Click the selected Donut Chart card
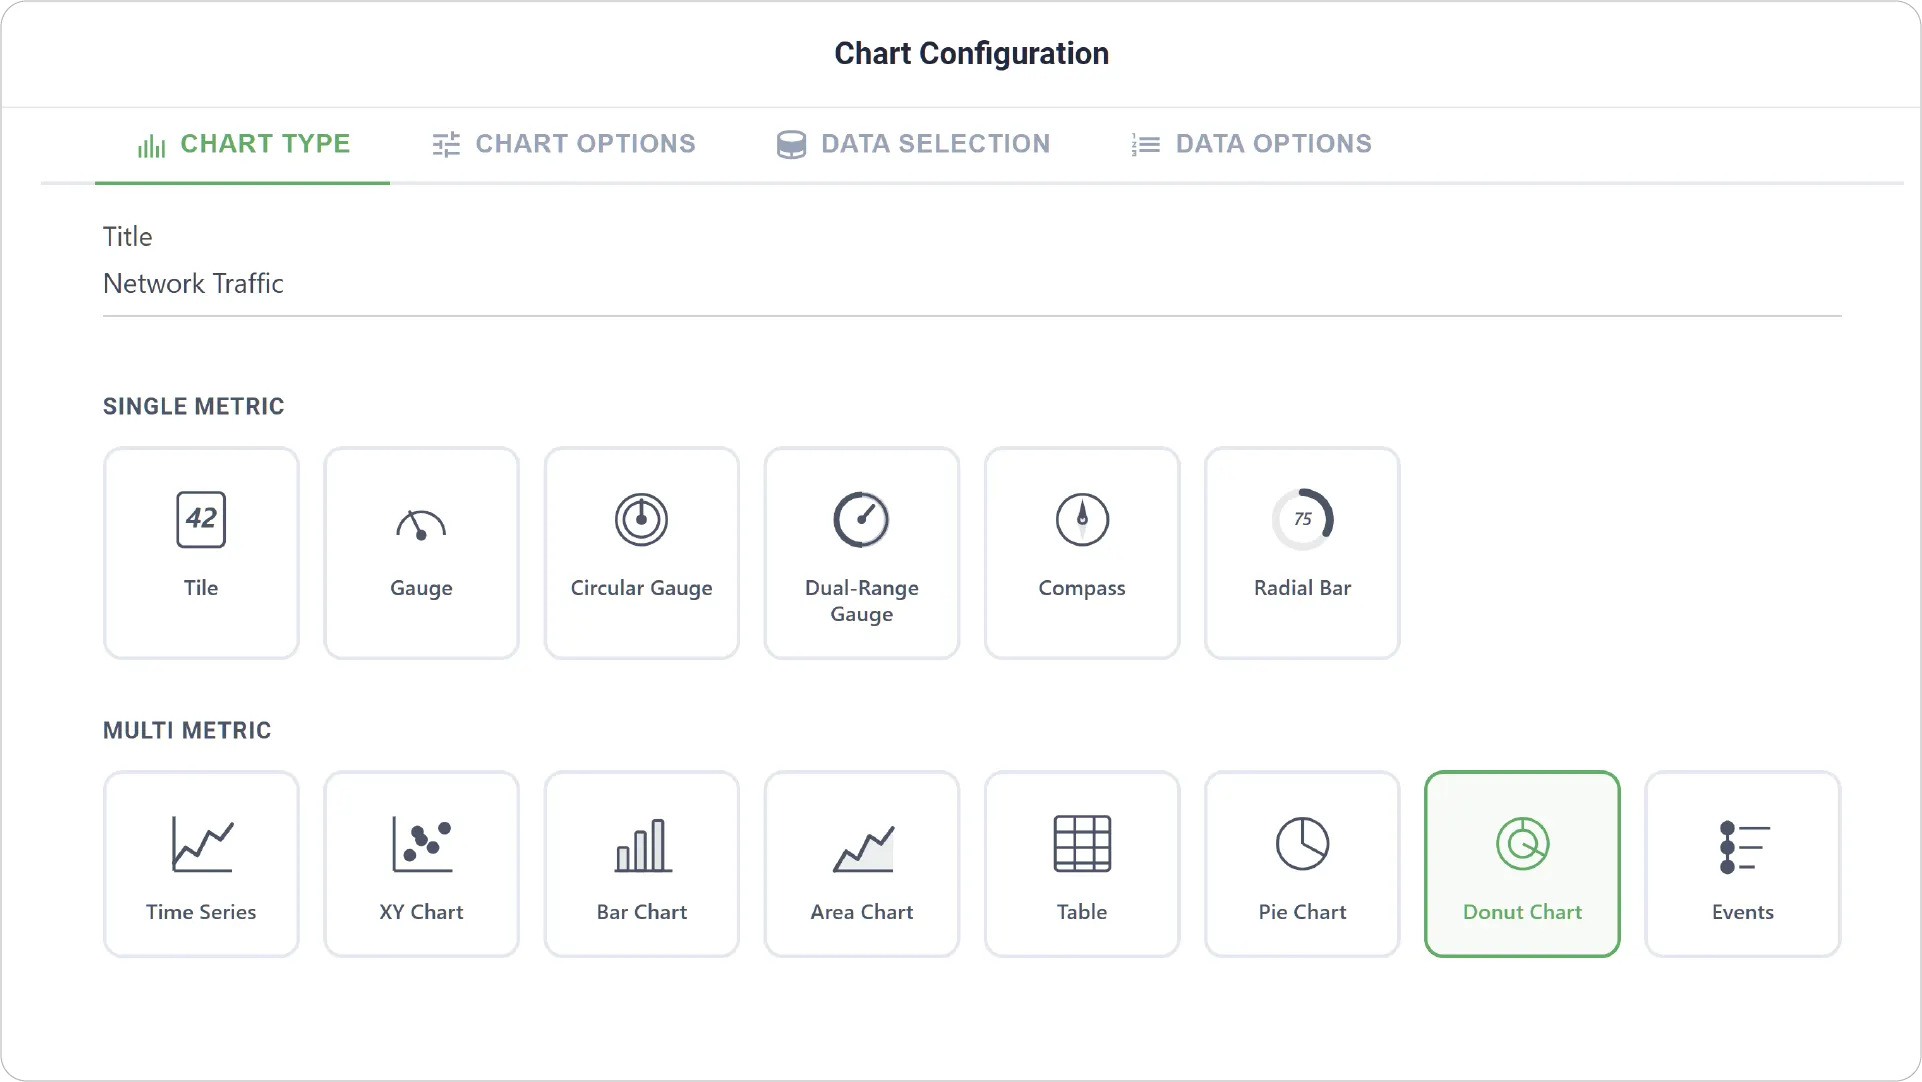The width and height of the screenshot is (1922, 1082). pos(1522,864)
